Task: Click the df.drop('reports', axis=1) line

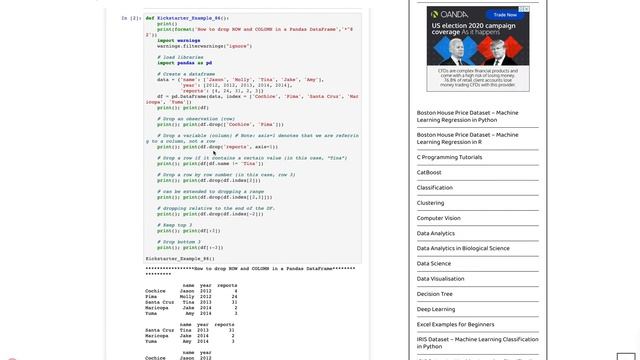Action: click(217, 147)
